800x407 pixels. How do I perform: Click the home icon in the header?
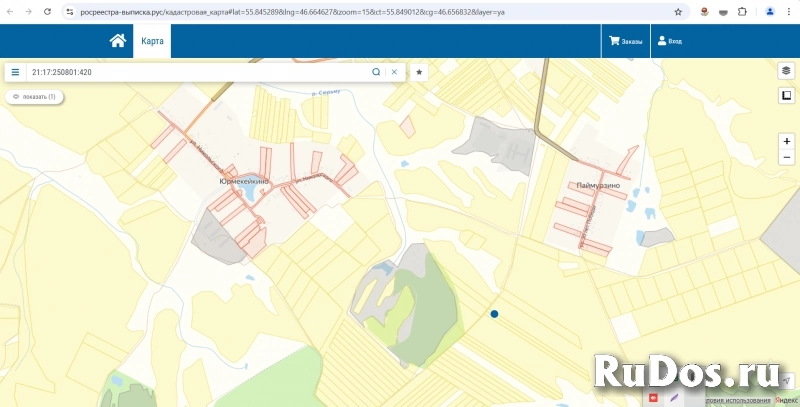pos(118,41)
